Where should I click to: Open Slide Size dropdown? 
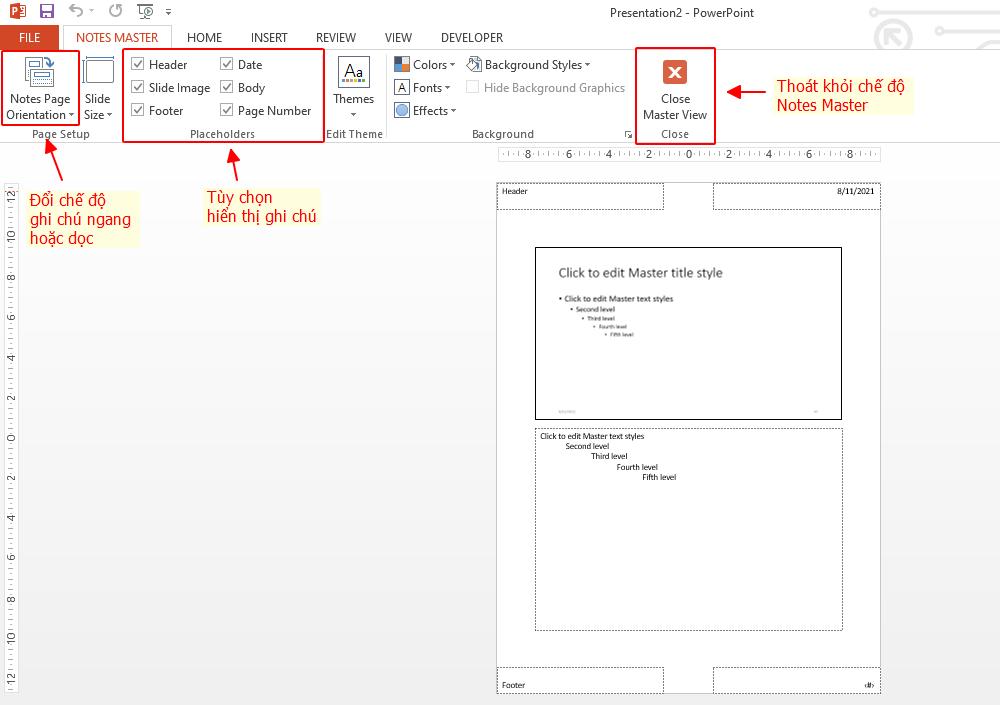coord(98,88)
